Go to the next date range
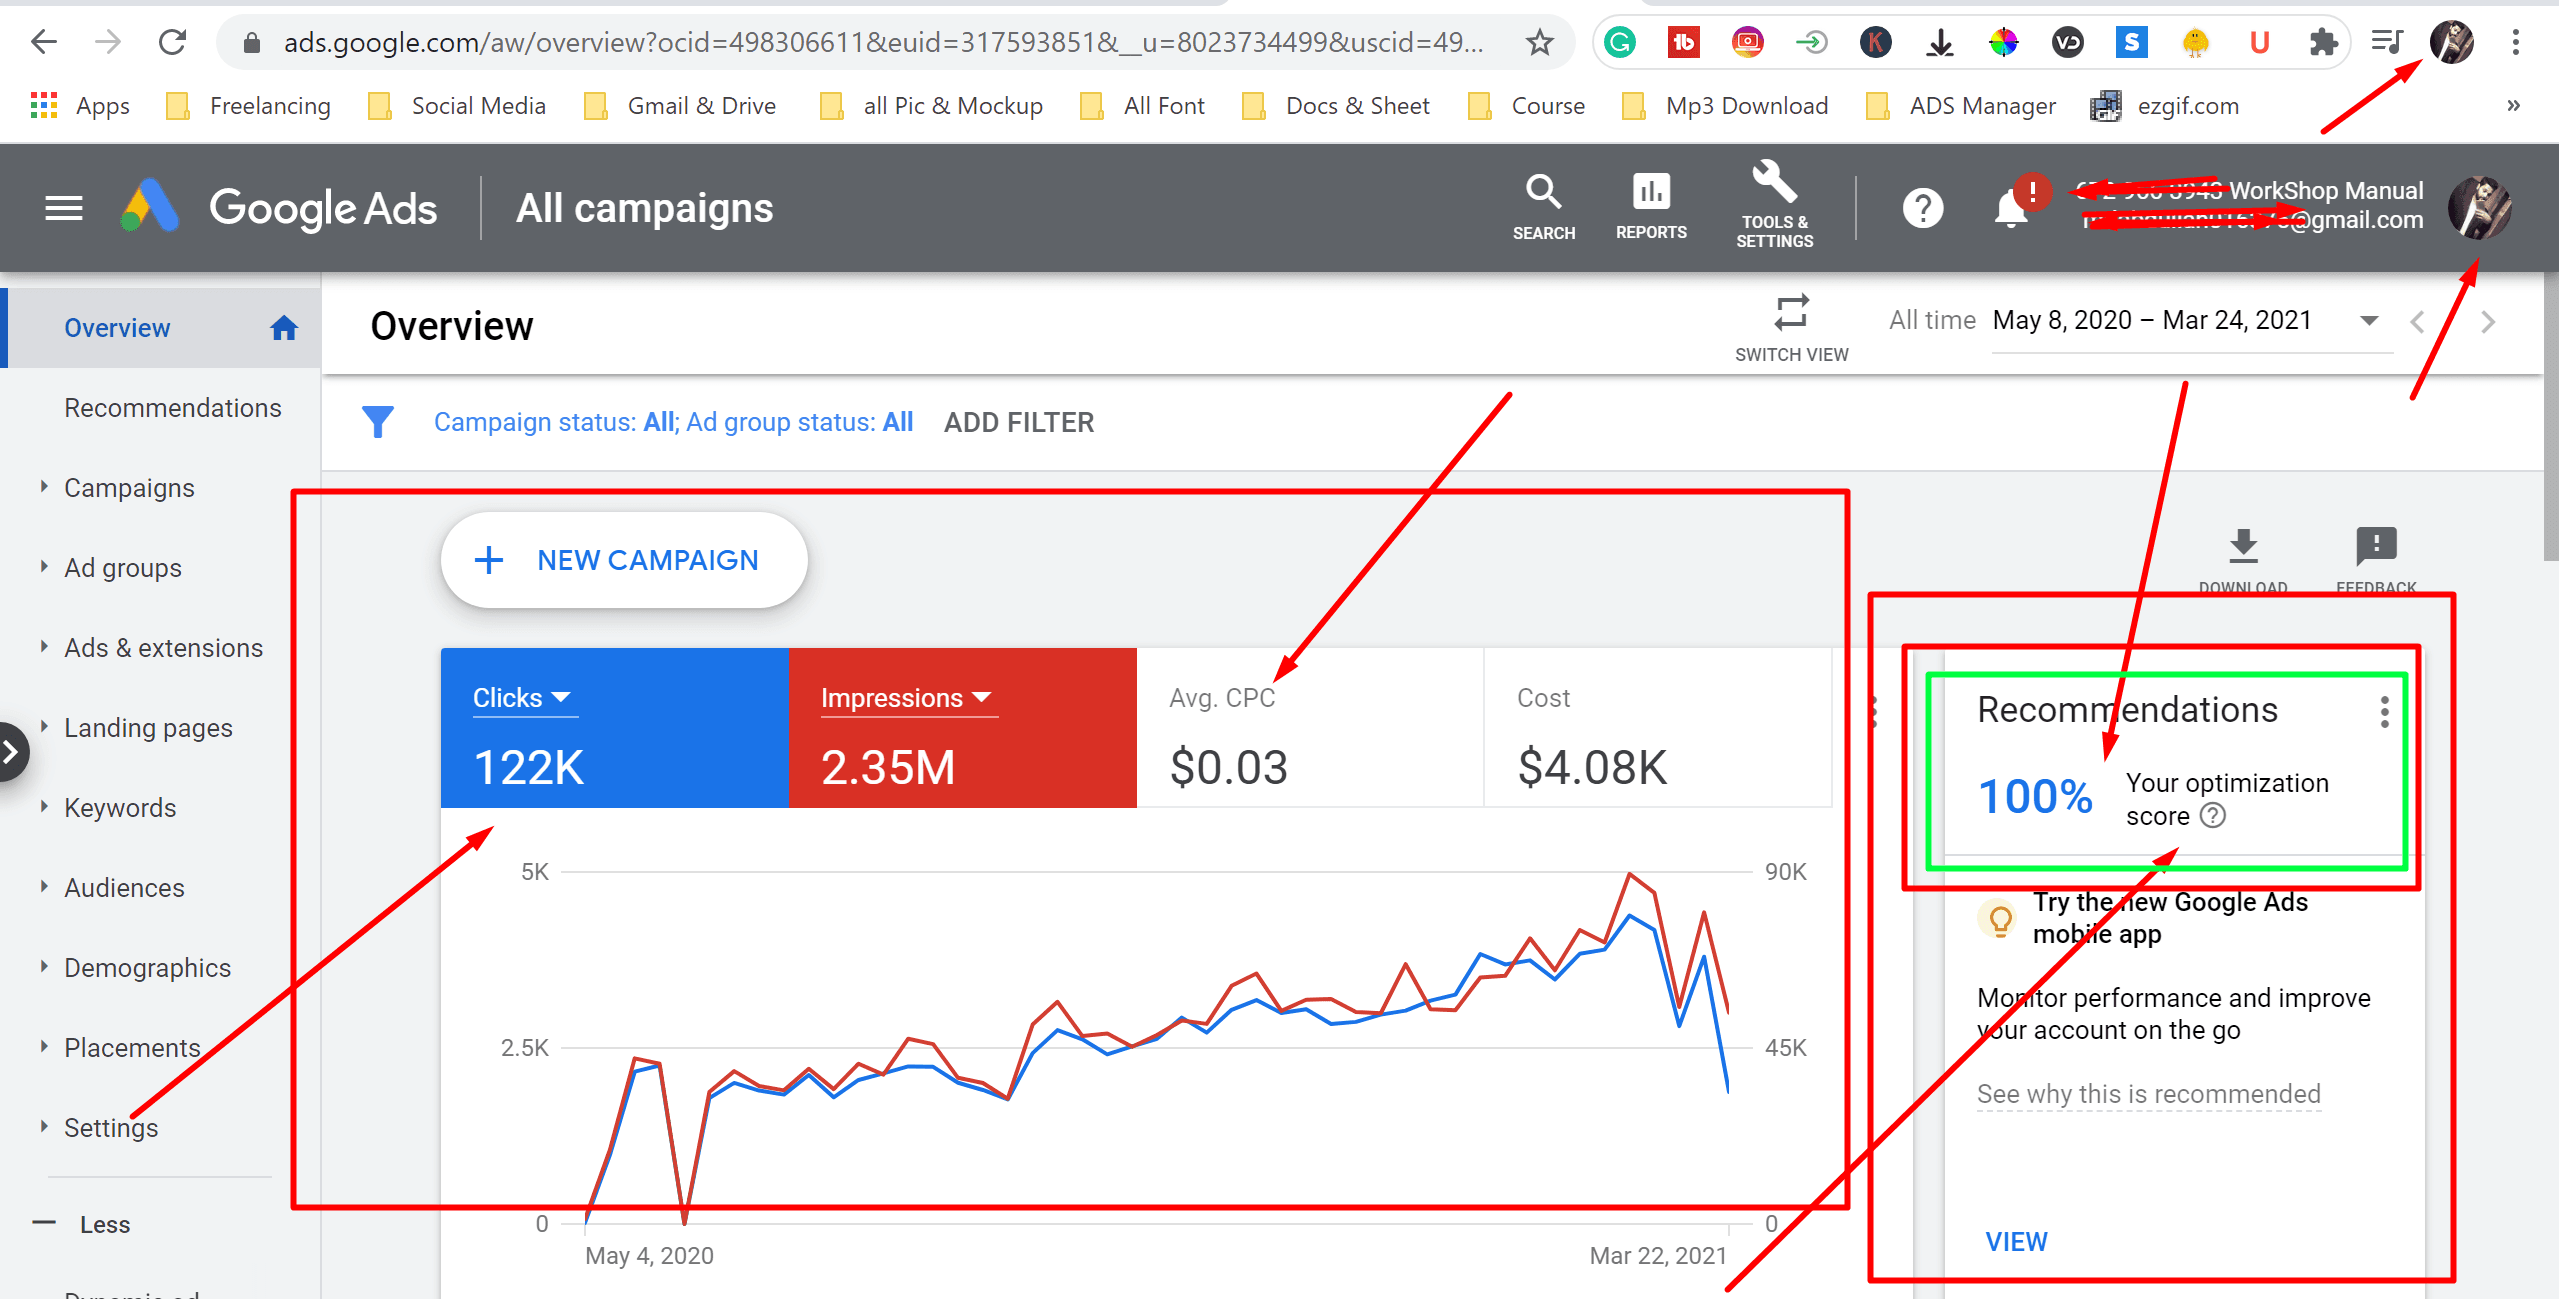Image resolution: width=2559 pixels, height=1299 pixels. point(2488,322)
